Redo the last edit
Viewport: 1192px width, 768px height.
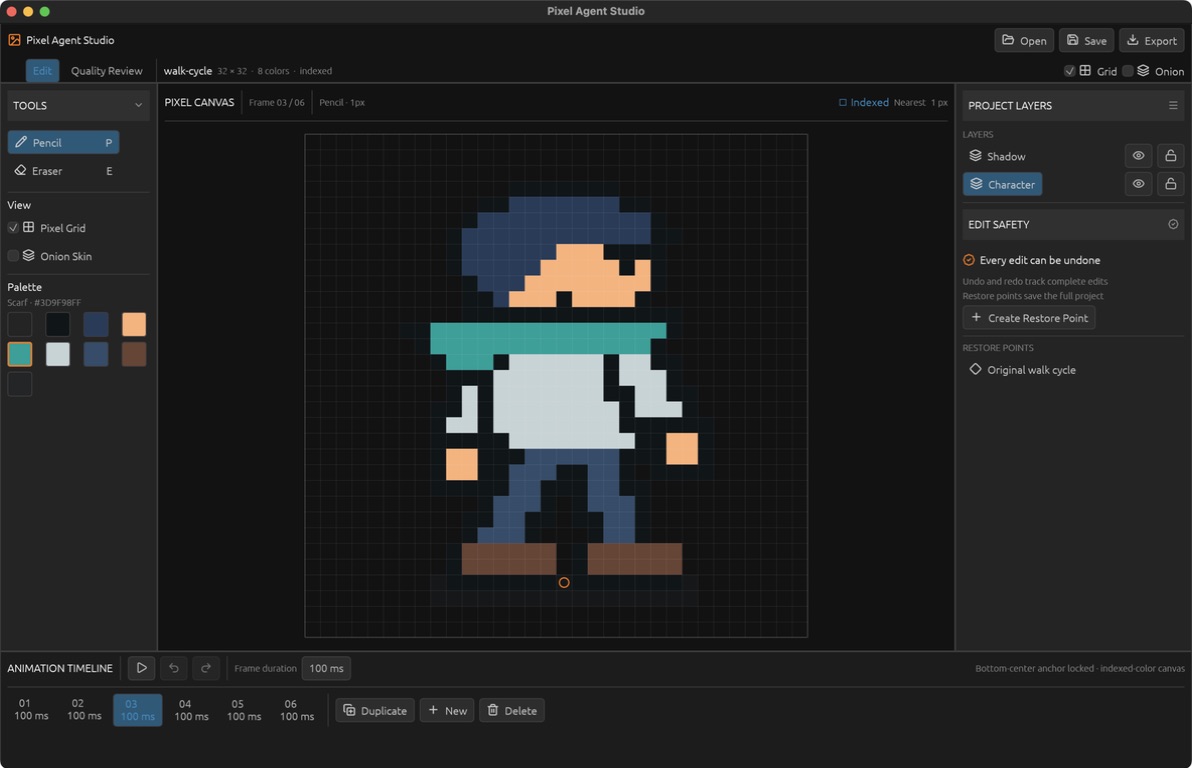[x=206, y=668]
